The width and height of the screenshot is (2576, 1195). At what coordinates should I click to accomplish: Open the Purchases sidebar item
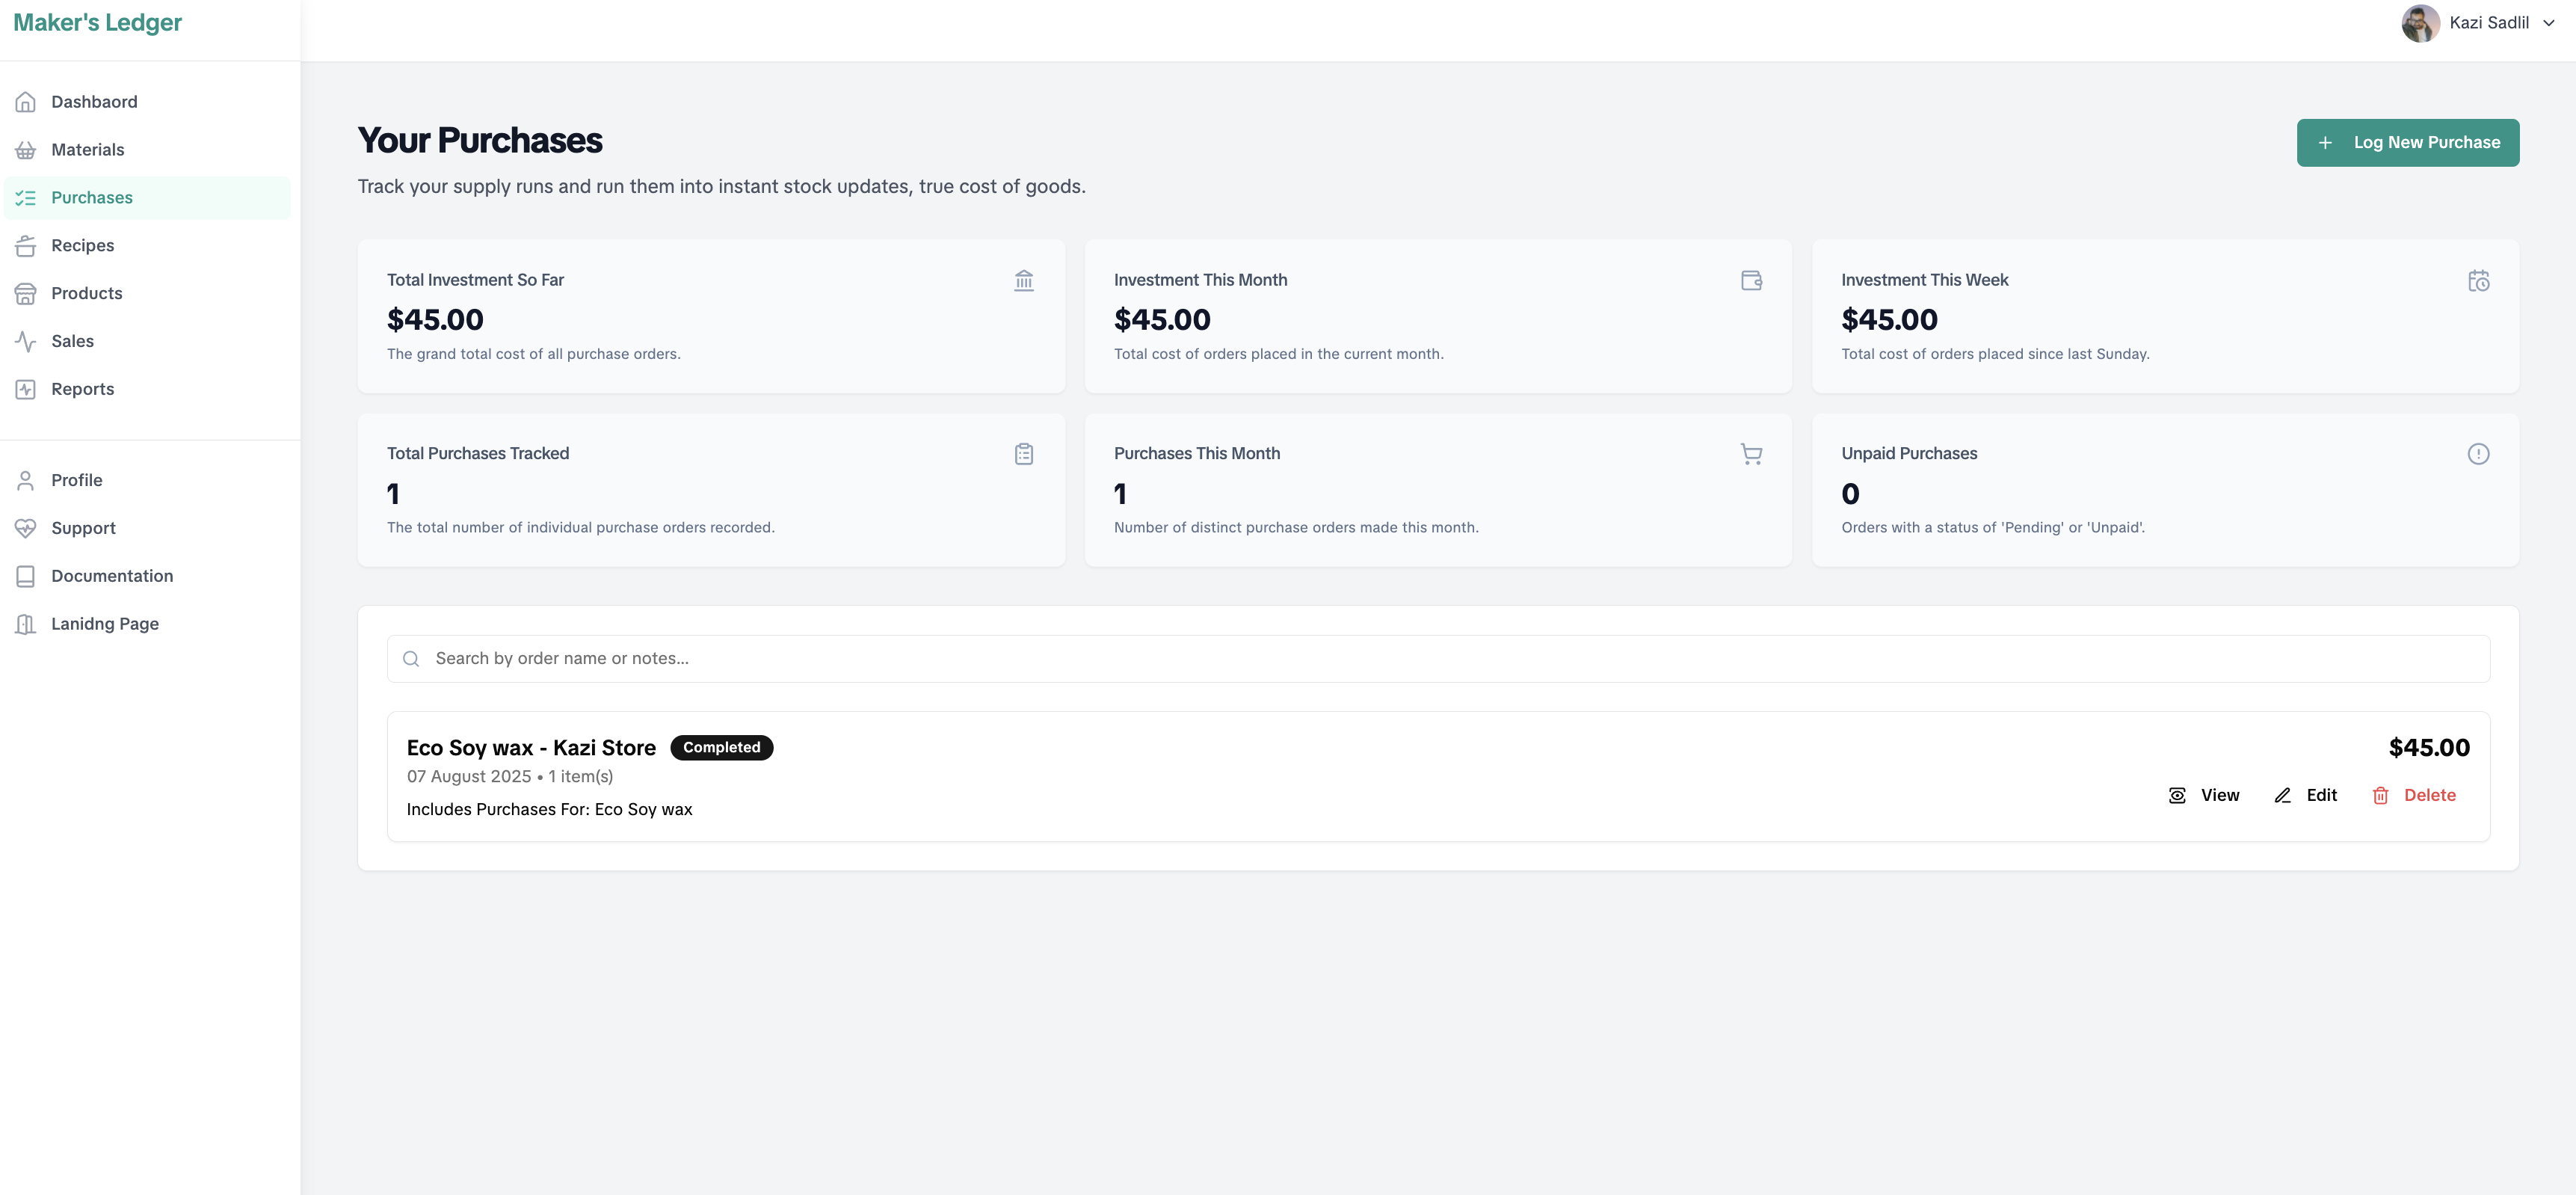tap(148, 198)
